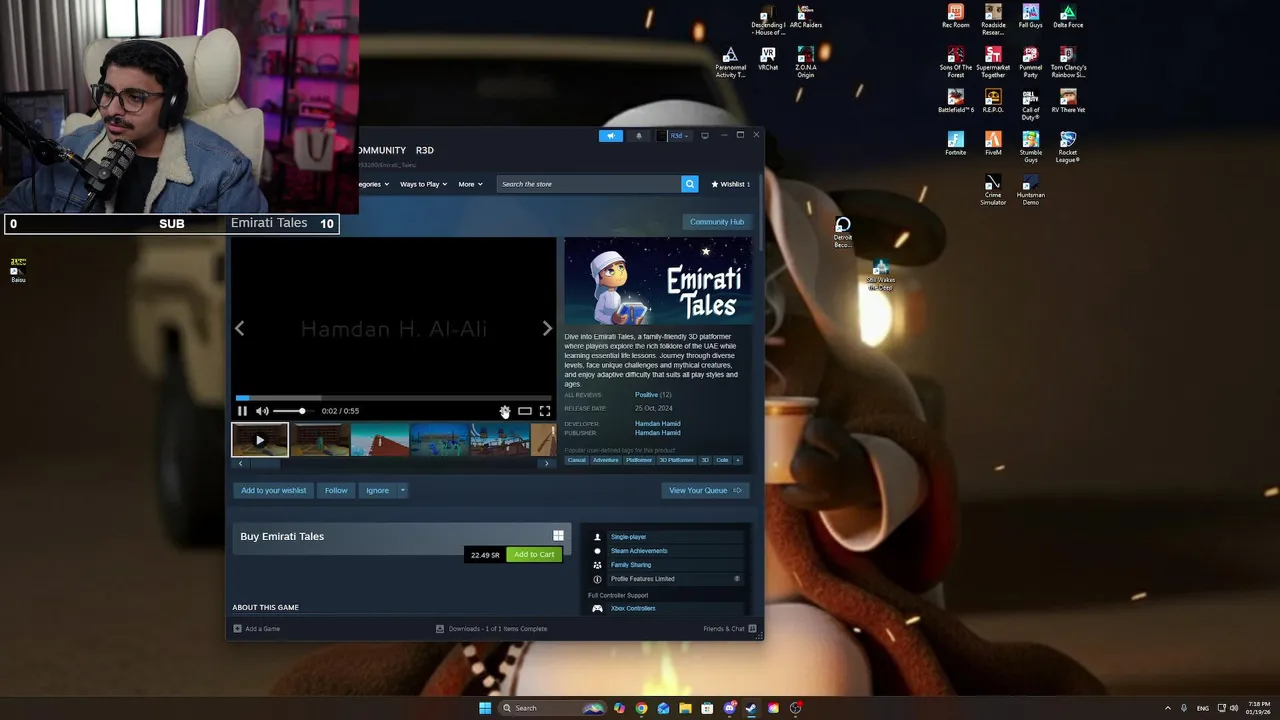Click the Windows platform icon
The width and height of the screenshot is (1280, 720).
[558, 536]
